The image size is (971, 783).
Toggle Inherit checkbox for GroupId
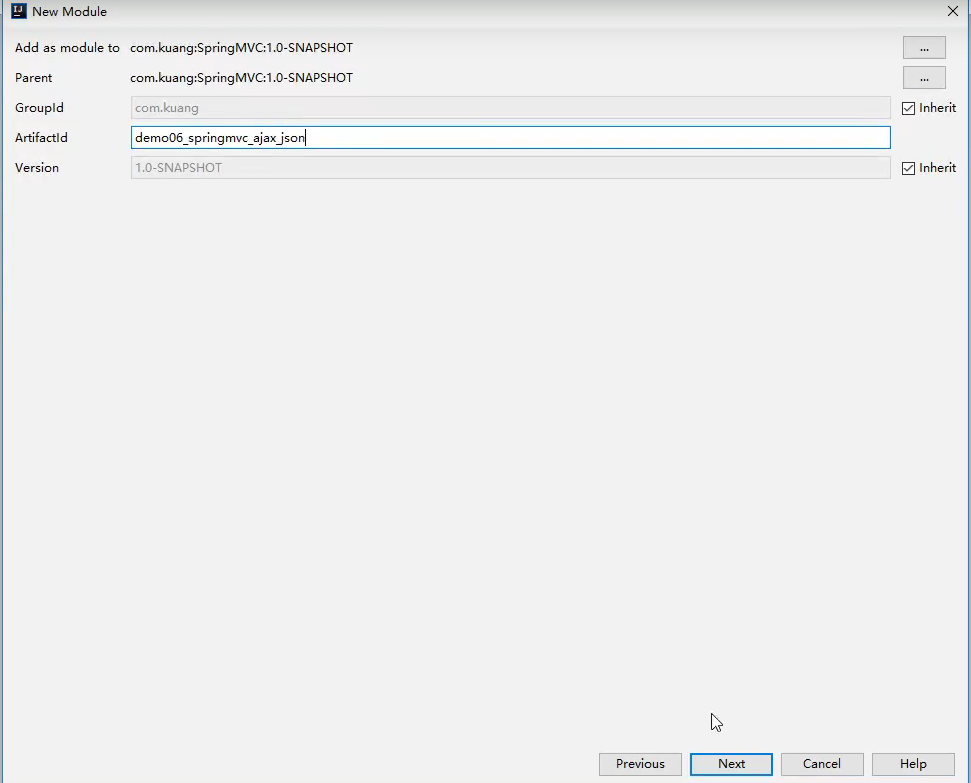908,108
